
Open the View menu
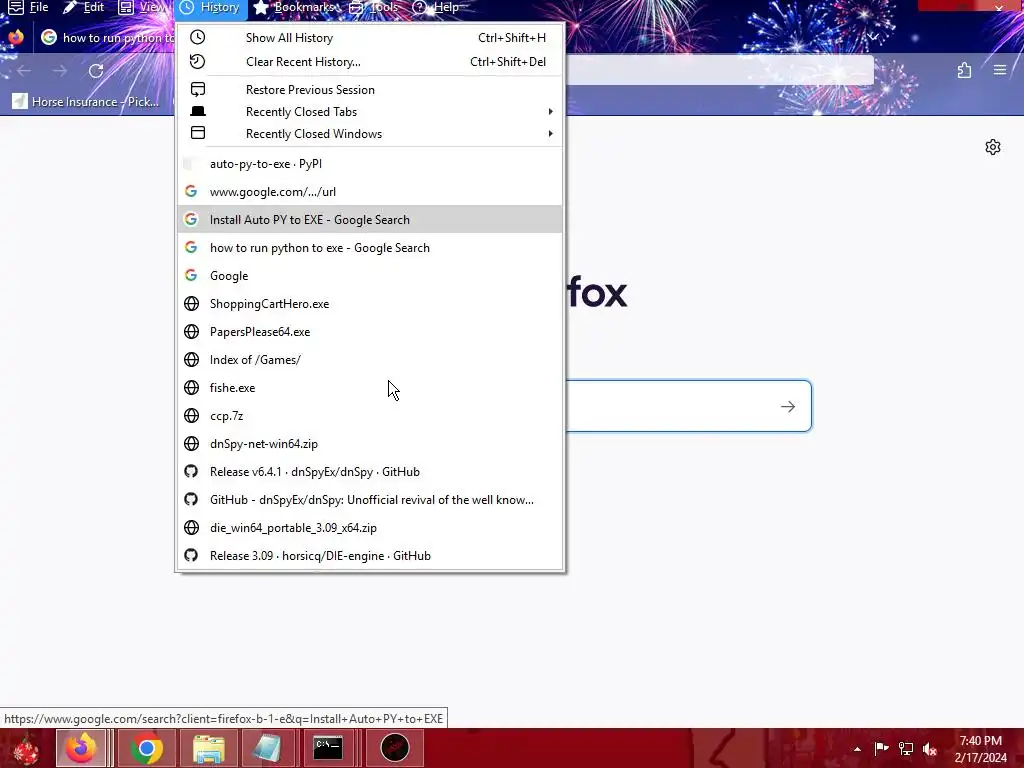click(x=144, y=7)
